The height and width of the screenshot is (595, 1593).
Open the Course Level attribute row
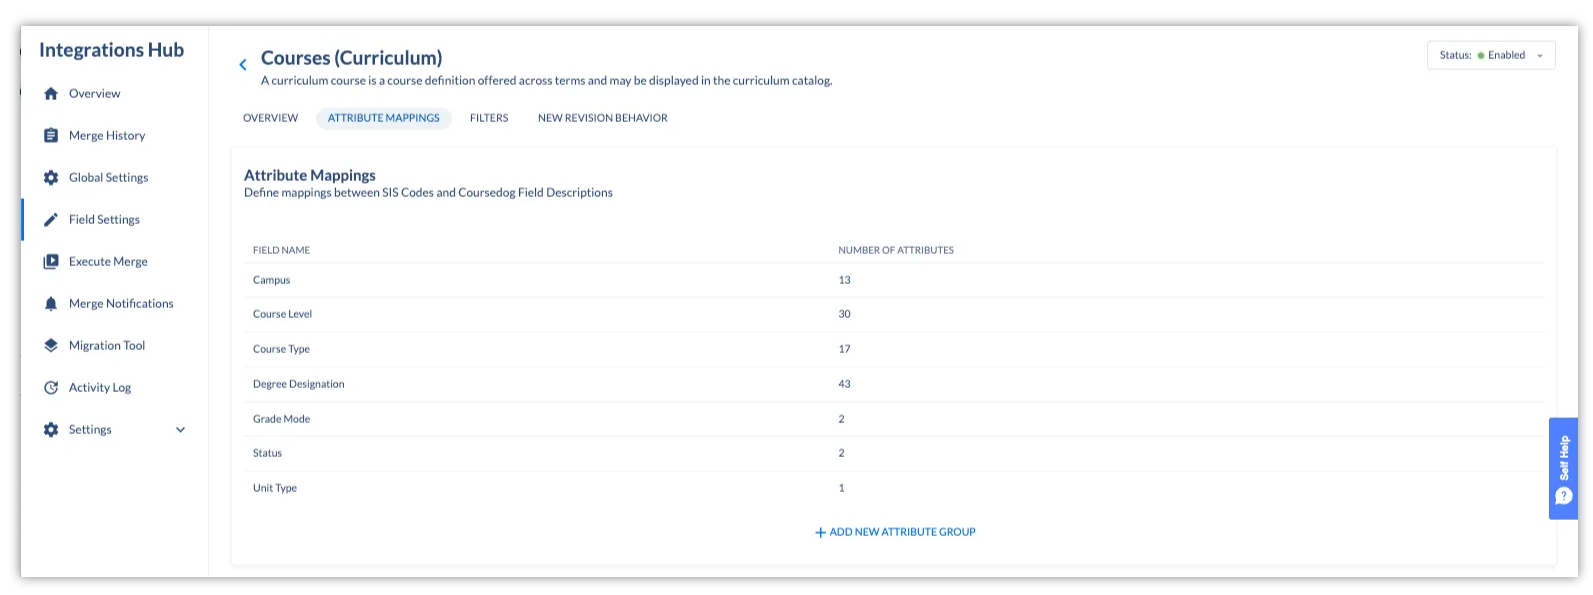(x=894, y=314)
